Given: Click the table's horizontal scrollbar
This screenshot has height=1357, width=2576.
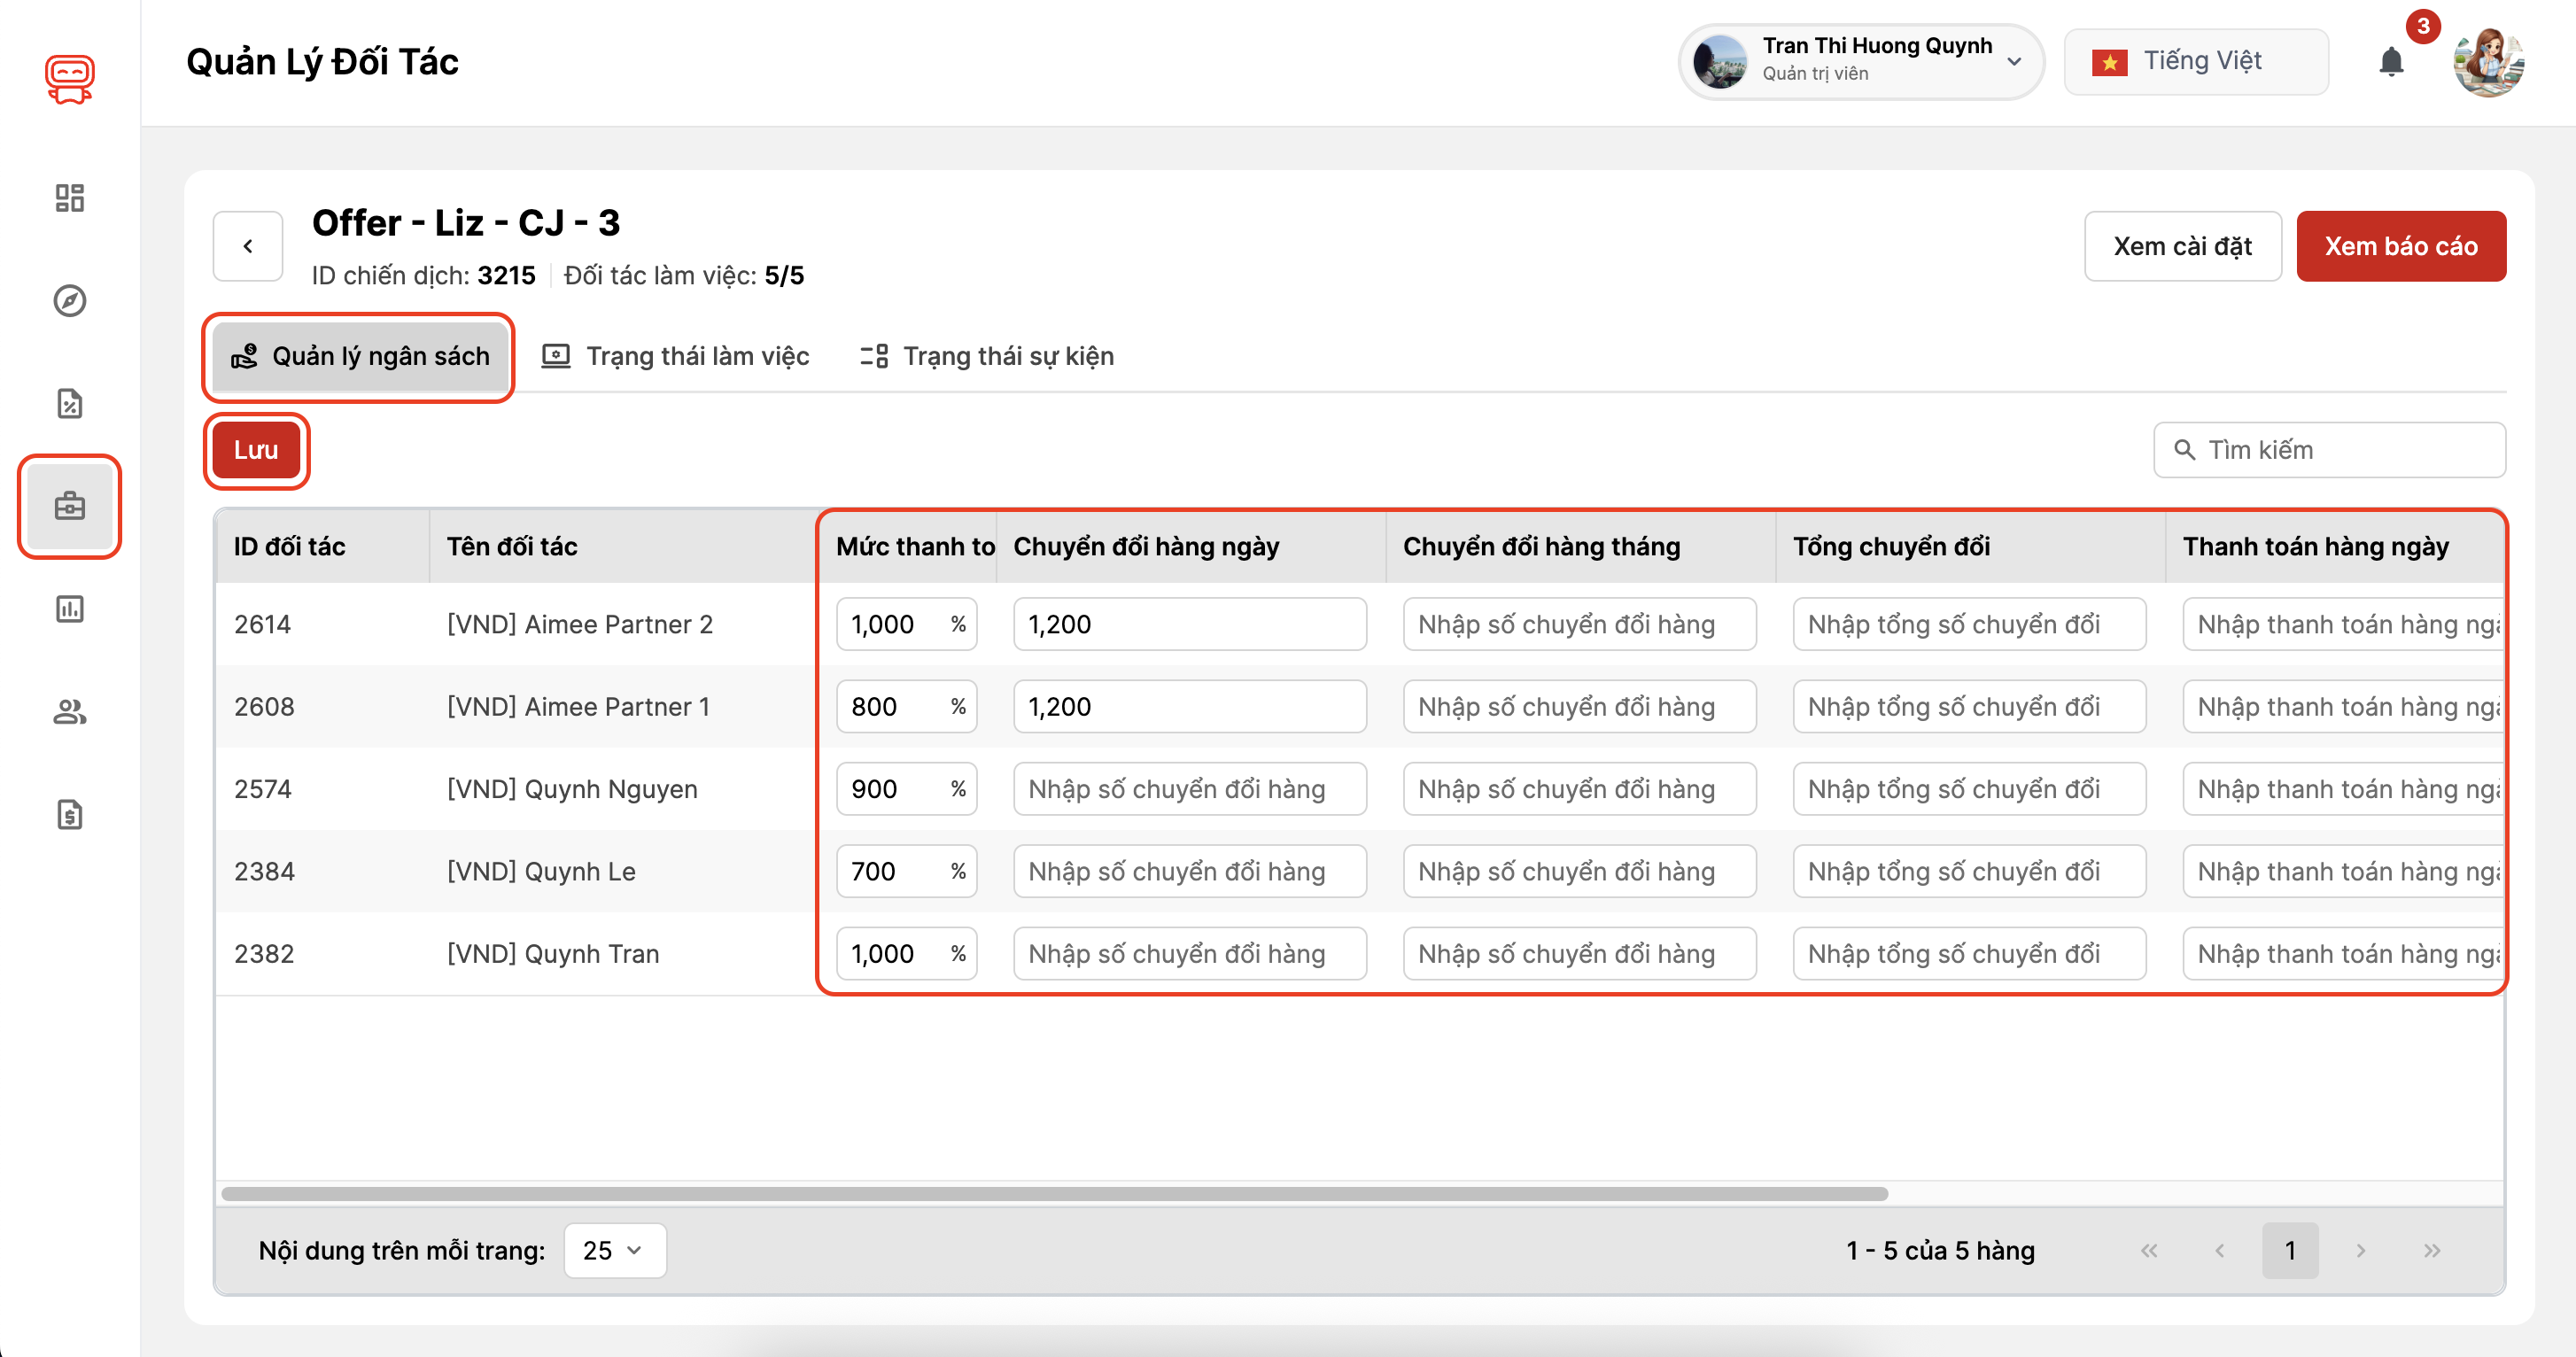Looking at the screenshot, I should pyautogui.click(x=1054, y=1193).
